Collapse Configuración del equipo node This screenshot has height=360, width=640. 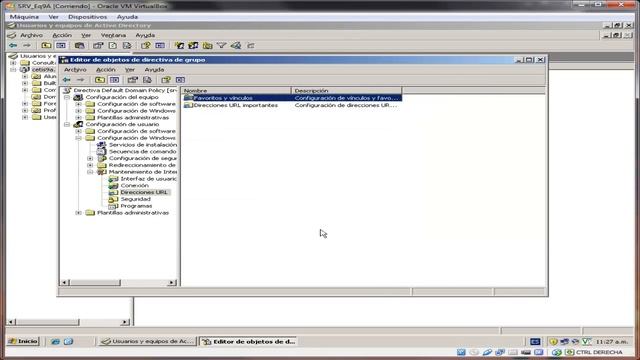click(67, 97)
